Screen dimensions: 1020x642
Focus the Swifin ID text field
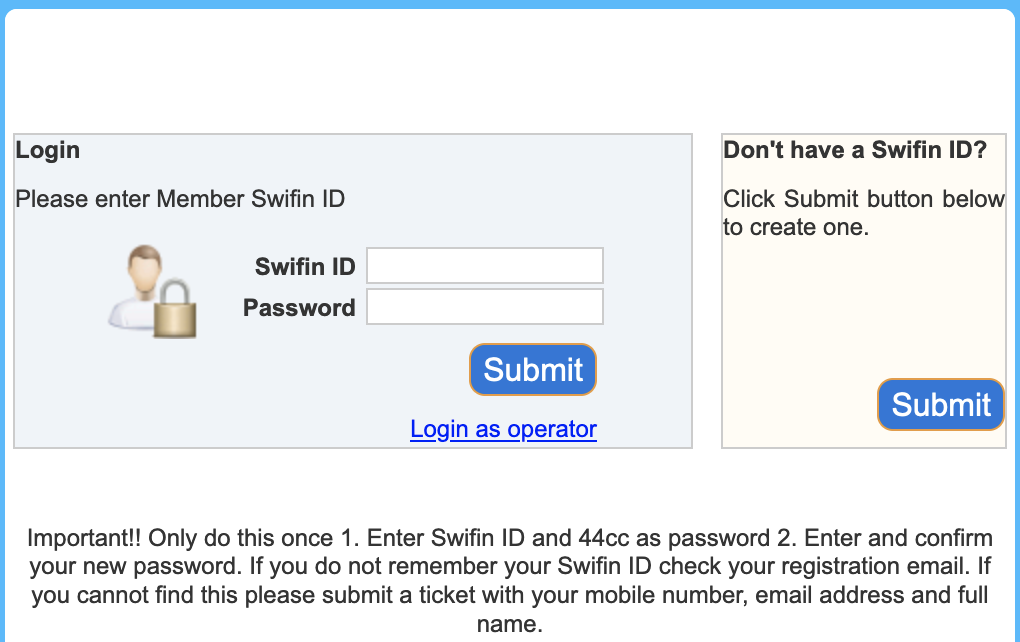(485, 265)
